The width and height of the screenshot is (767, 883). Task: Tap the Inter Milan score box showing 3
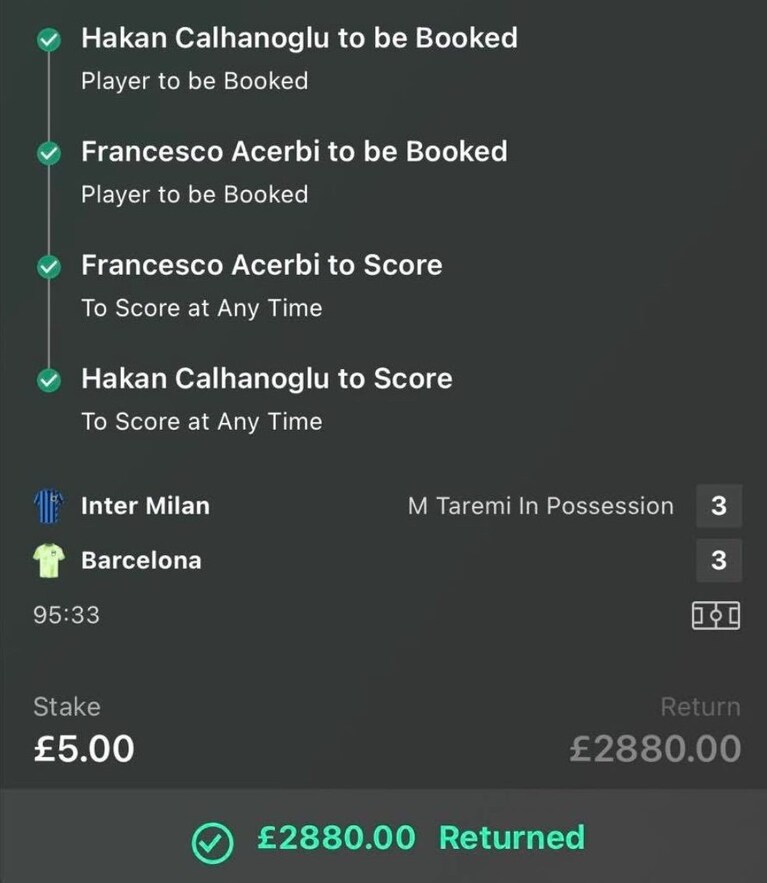coord(719,506)
